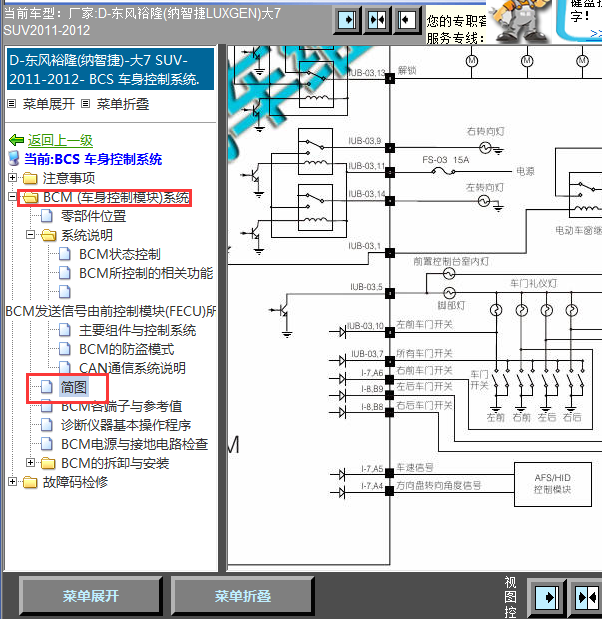This screenshot has height=619, width=602.
Task: Click page icon of 零部件位置
Action: (47, 216)
